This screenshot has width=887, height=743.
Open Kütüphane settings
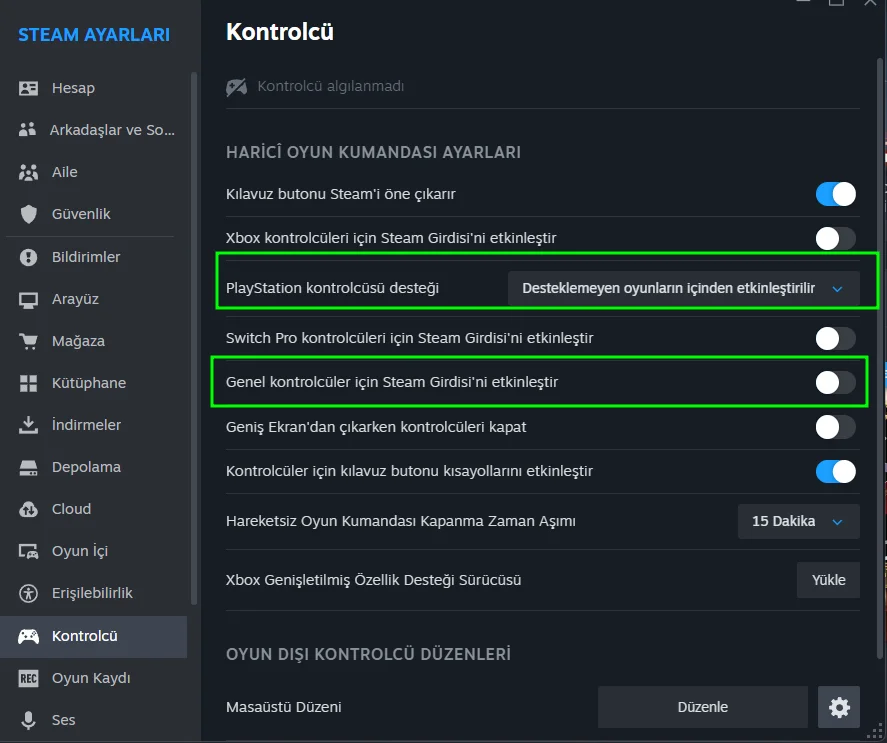point(93,383)
